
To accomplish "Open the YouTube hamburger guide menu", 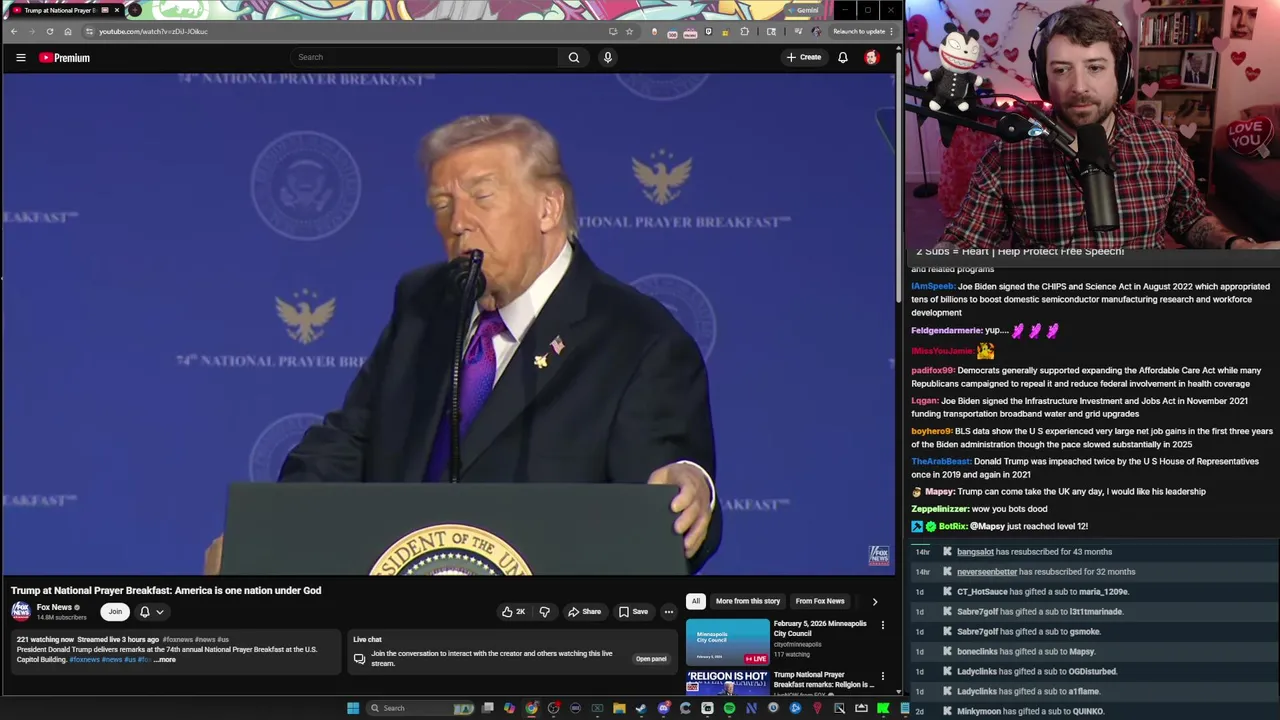I will 20,57.
